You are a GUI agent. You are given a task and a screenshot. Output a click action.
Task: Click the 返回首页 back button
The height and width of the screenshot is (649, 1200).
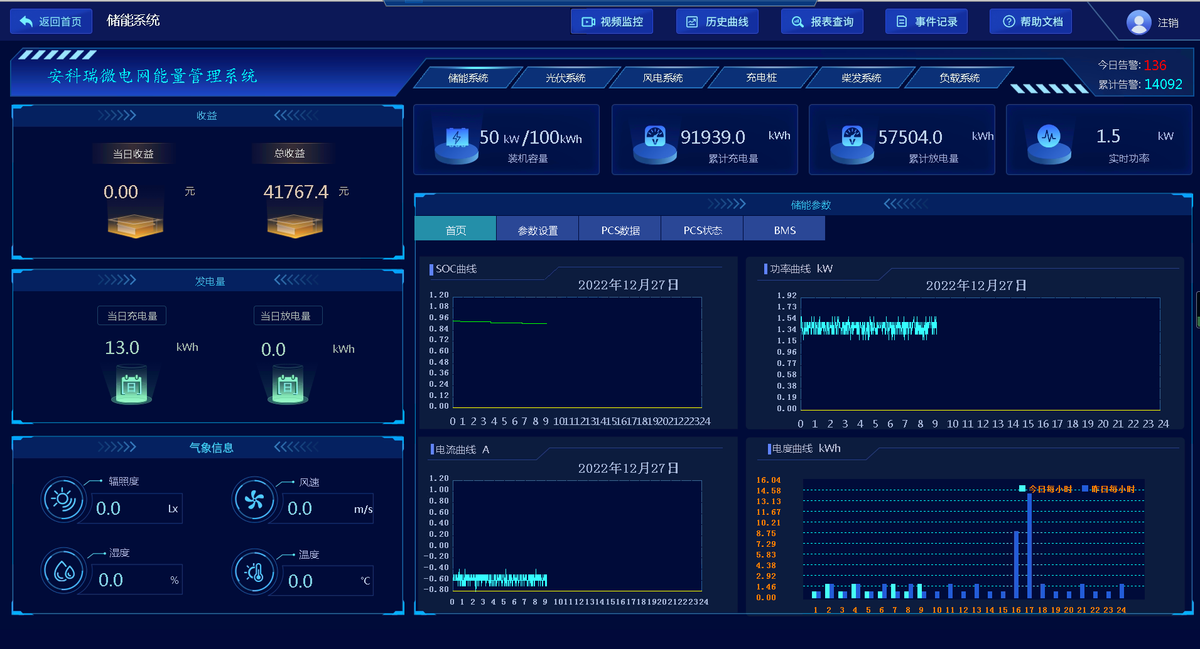click(51, 21)
